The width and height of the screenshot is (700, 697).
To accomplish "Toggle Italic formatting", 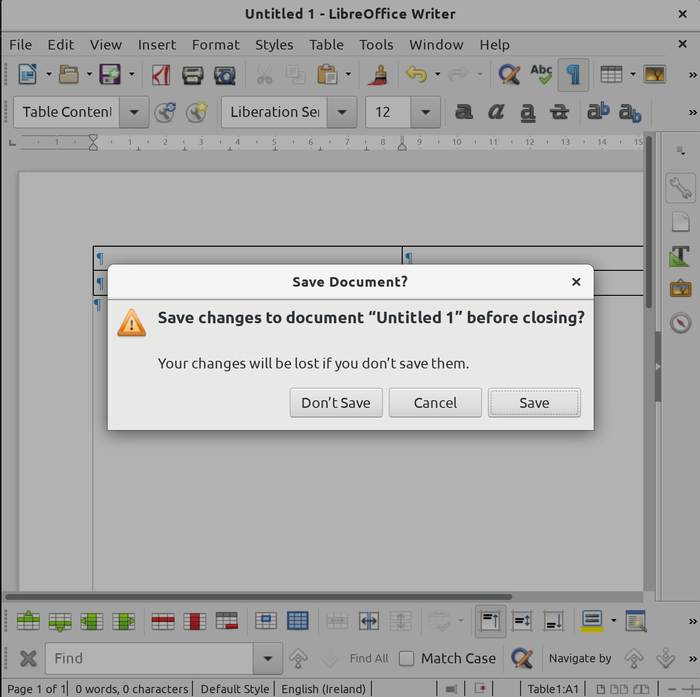I will point(496,112).
